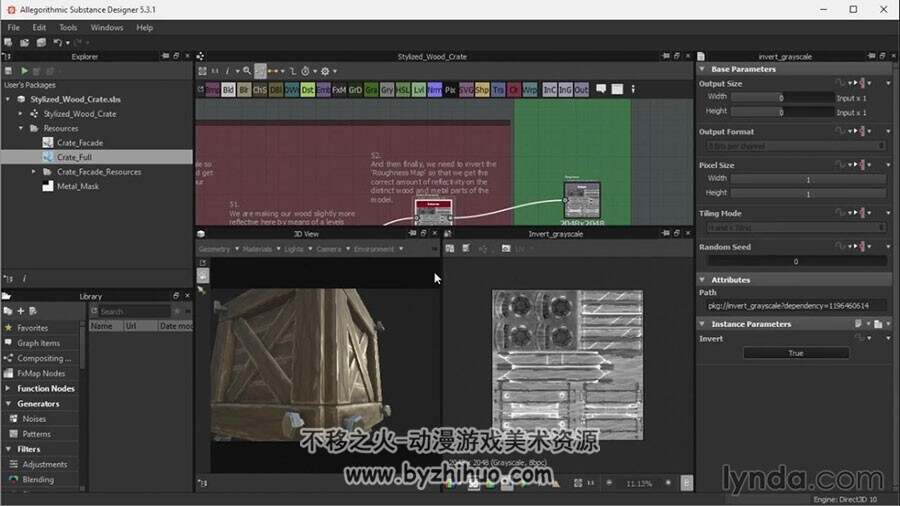Open the Windows menu
This screenshot has height=506, width=900.
point(107,28)
